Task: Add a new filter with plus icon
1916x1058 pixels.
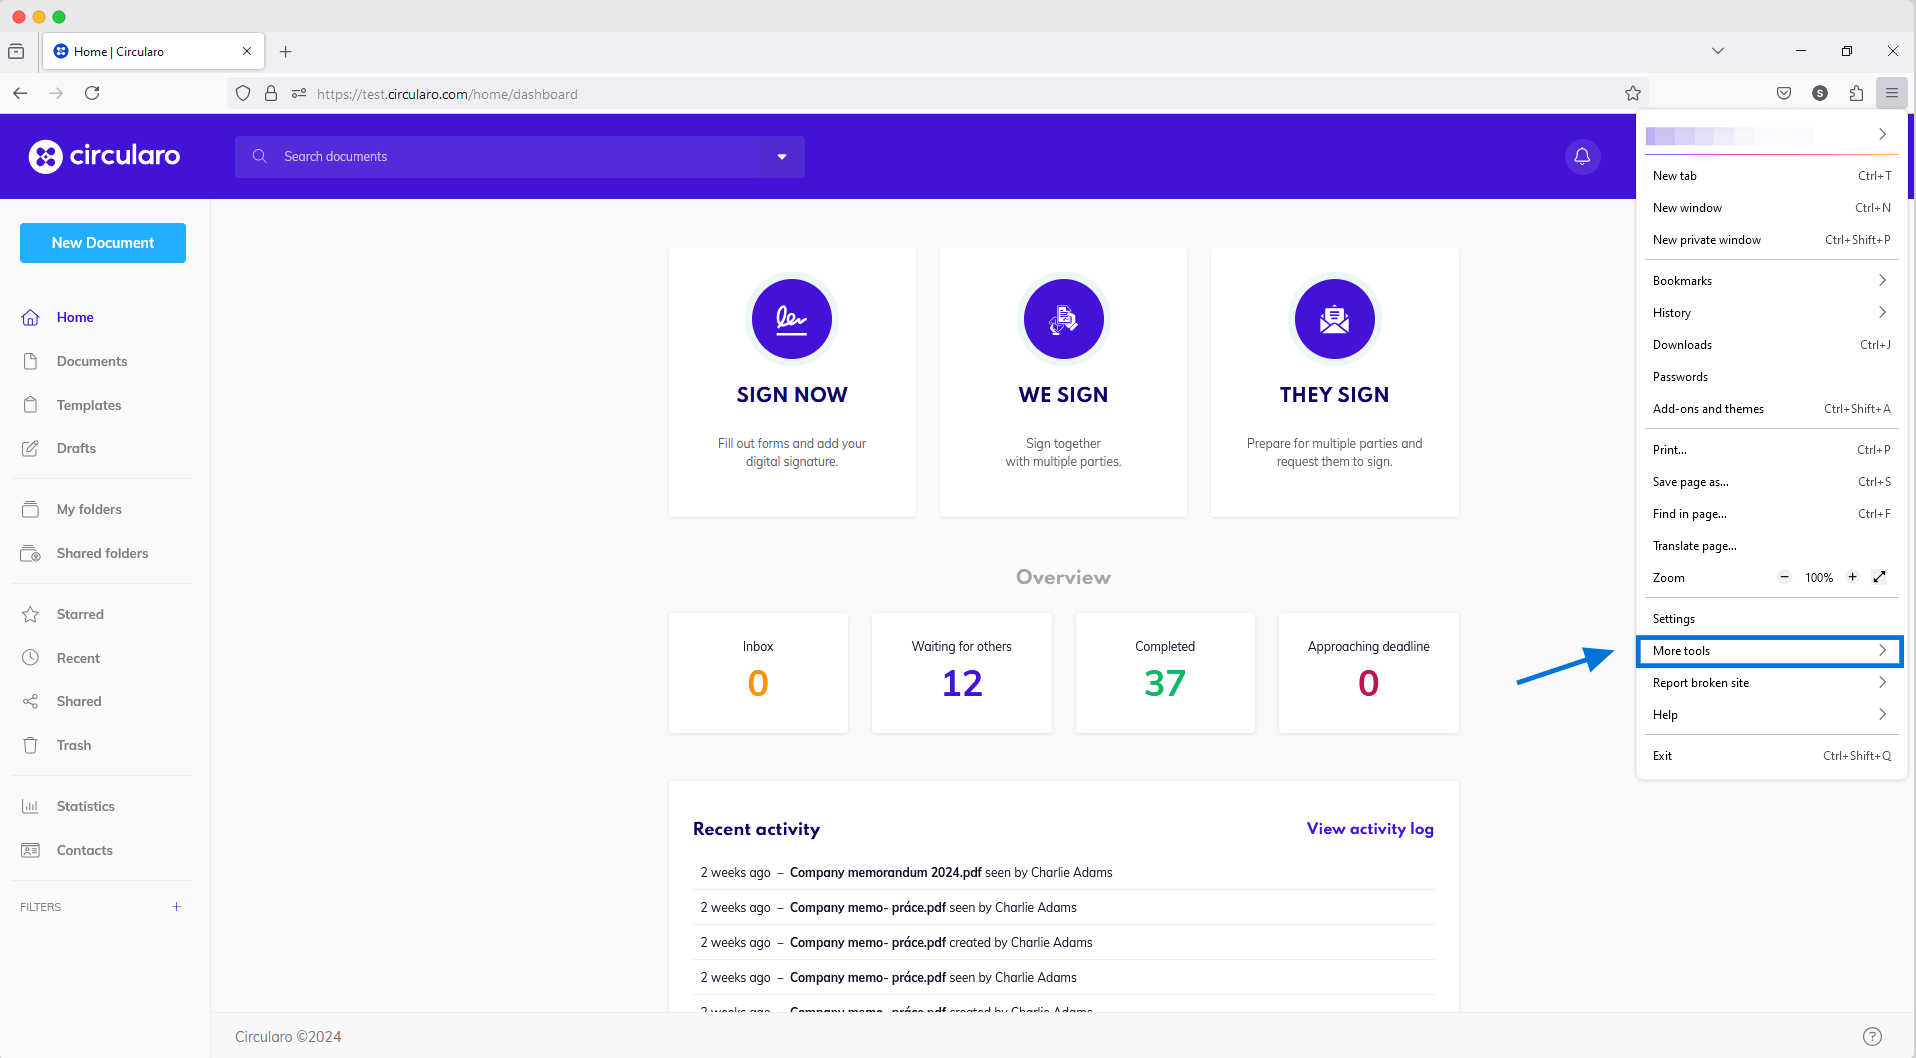Action: [176, 906]
